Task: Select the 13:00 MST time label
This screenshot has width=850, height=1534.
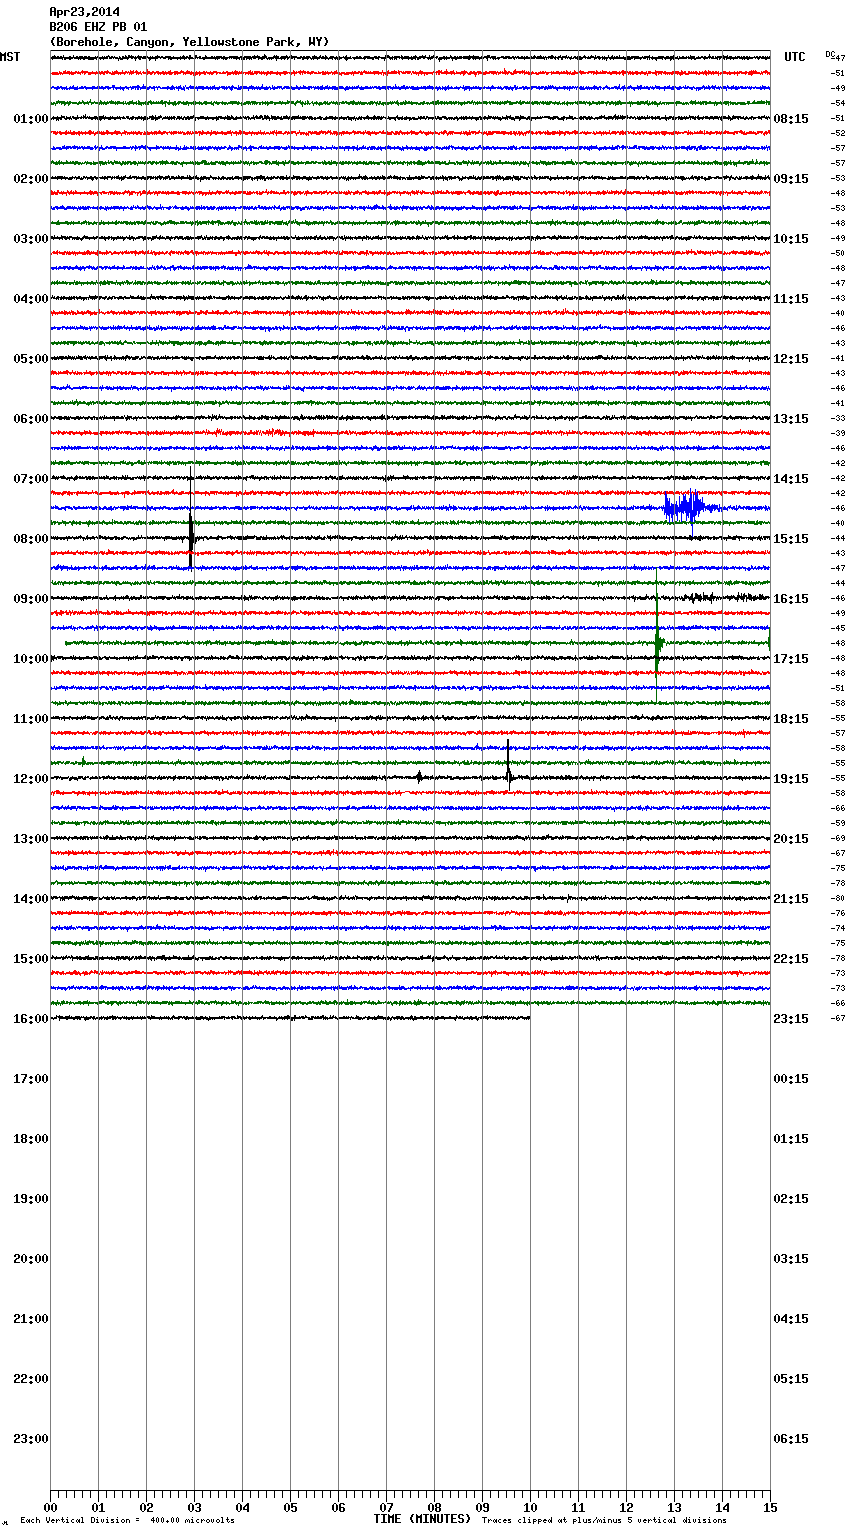Action: (x=31, y=839)
